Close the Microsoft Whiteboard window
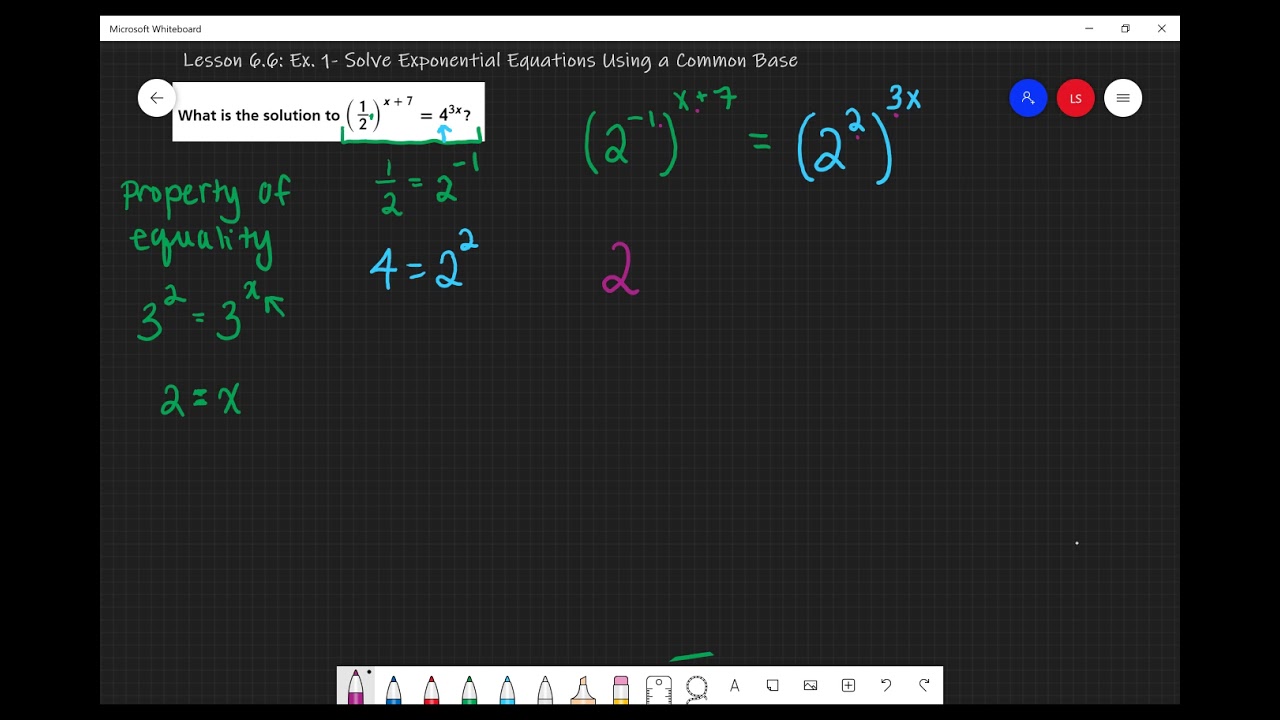 tap(1161, 29)
